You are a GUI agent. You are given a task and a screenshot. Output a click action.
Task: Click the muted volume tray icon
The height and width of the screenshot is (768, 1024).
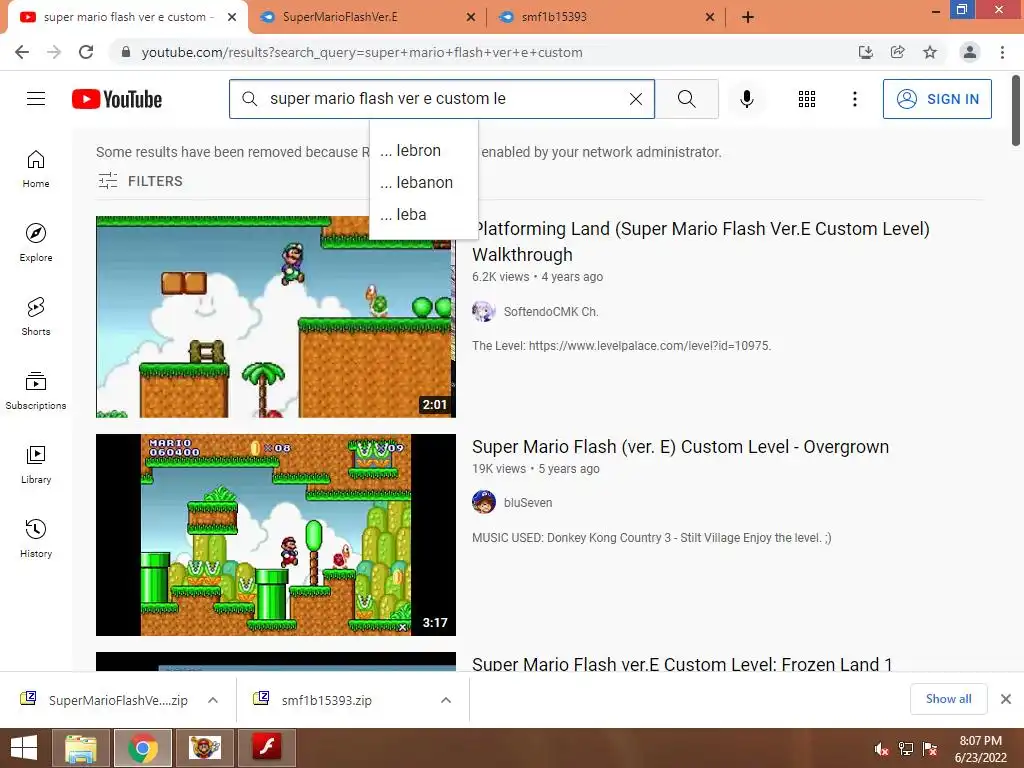coord(881,749)
